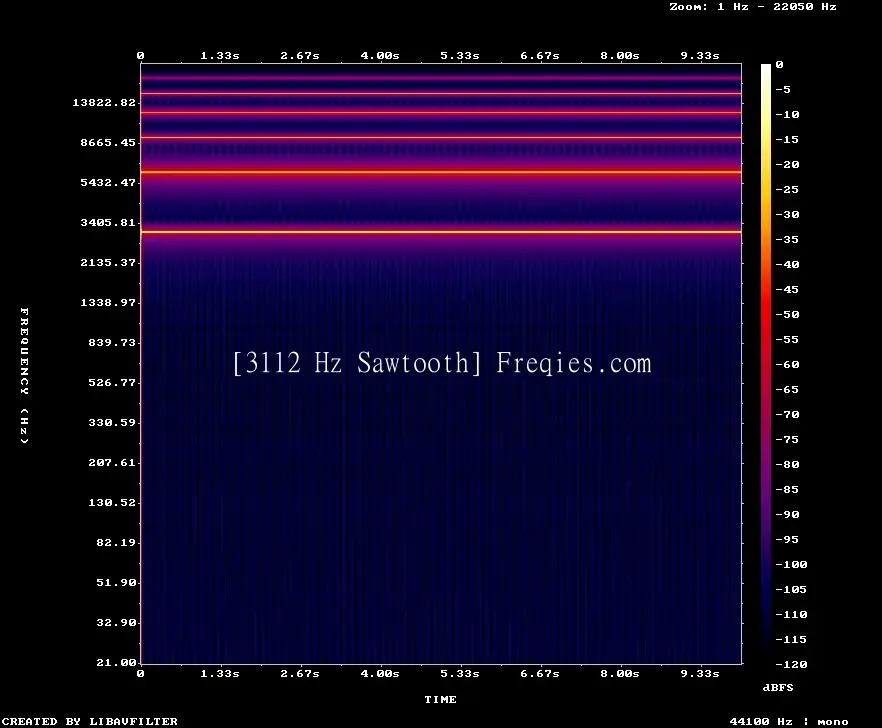
Task: Click the 9.33s label on bottom time axis
Action: pos(700,673)
